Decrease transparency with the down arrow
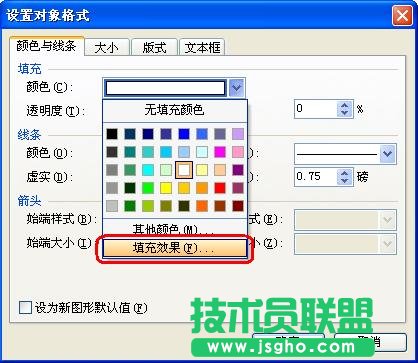This screenshot has height=363, width=418. 345,113
